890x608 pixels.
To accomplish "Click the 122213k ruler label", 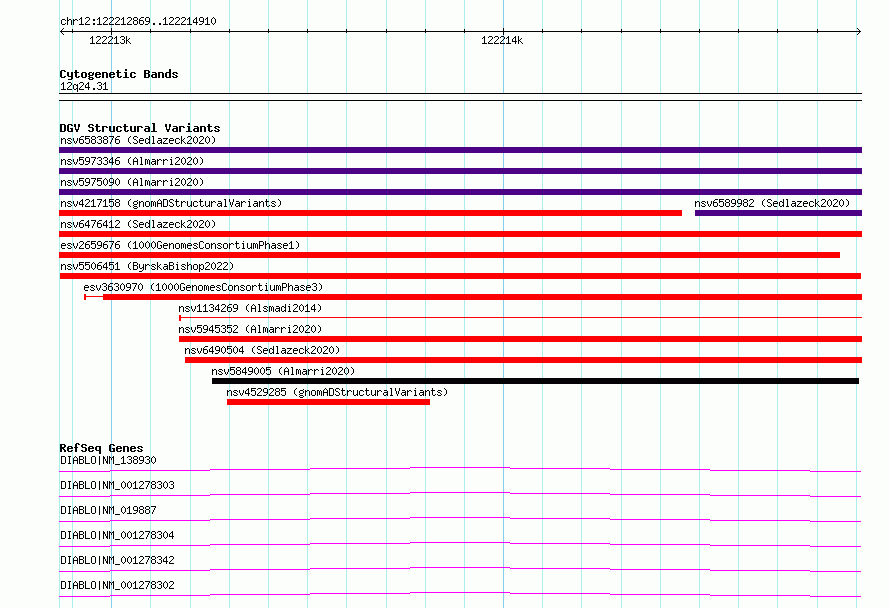I will coord(110,40).
